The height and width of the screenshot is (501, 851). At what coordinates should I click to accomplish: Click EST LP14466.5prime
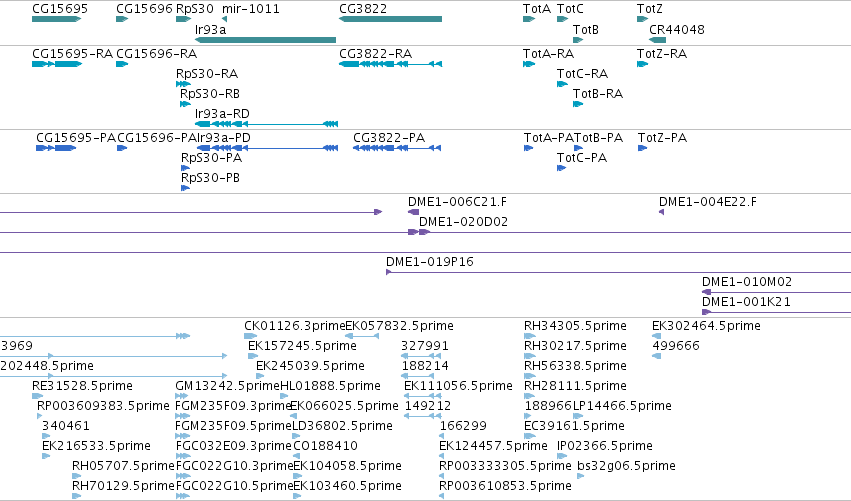click(578, 416)
